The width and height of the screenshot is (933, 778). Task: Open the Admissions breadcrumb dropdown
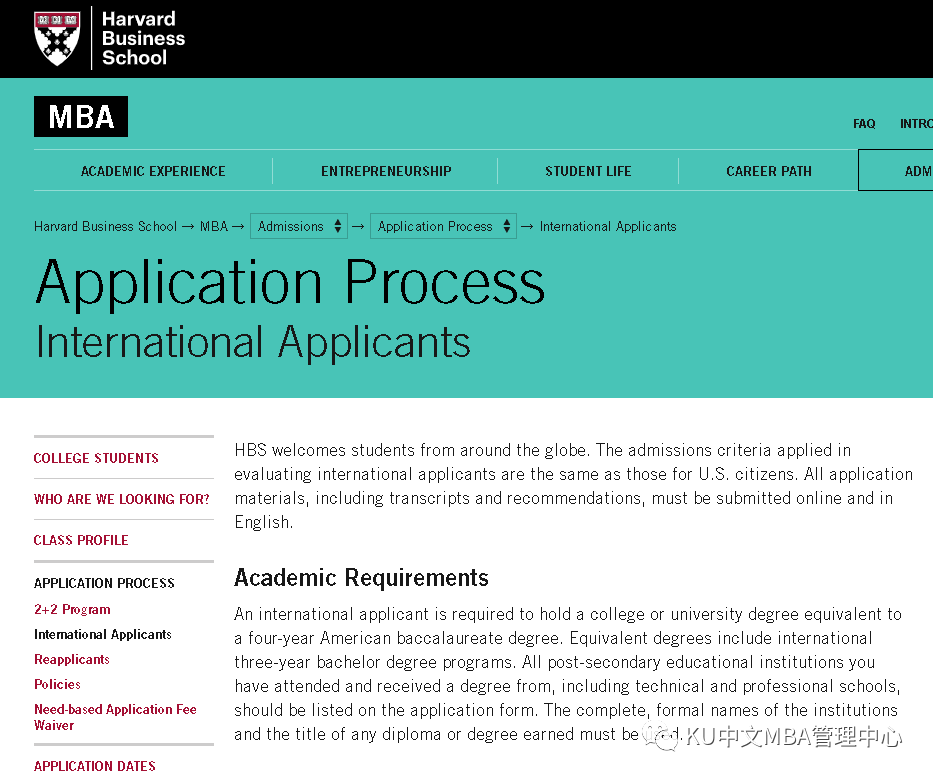click(x=299, y=226)
